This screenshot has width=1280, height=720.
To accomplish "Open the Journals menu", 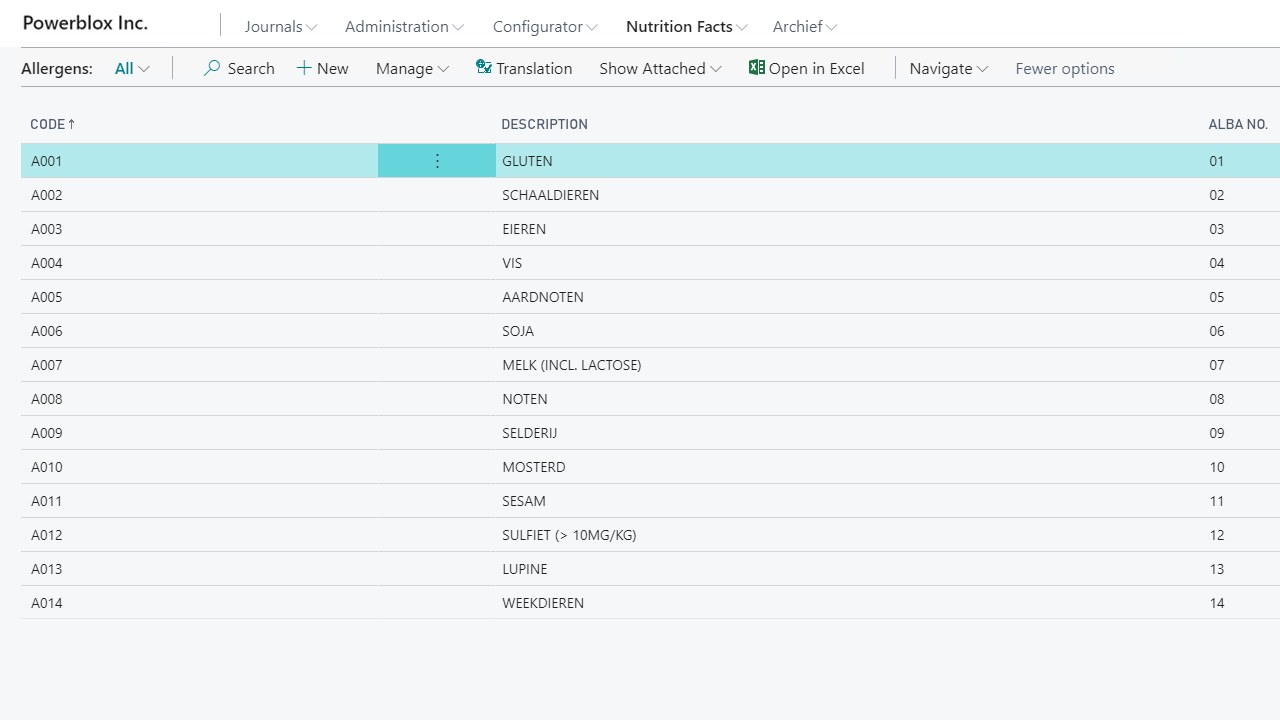I will (281, 27).
